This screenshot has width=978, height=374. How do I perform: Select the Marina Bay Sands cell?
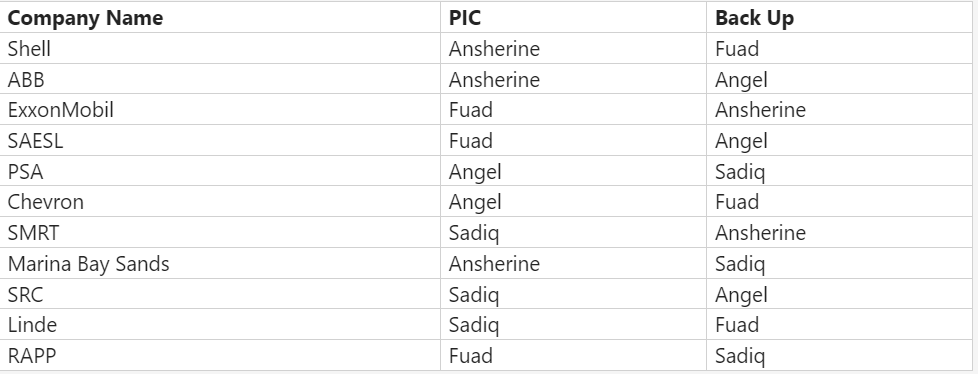[x=220, y=263]
